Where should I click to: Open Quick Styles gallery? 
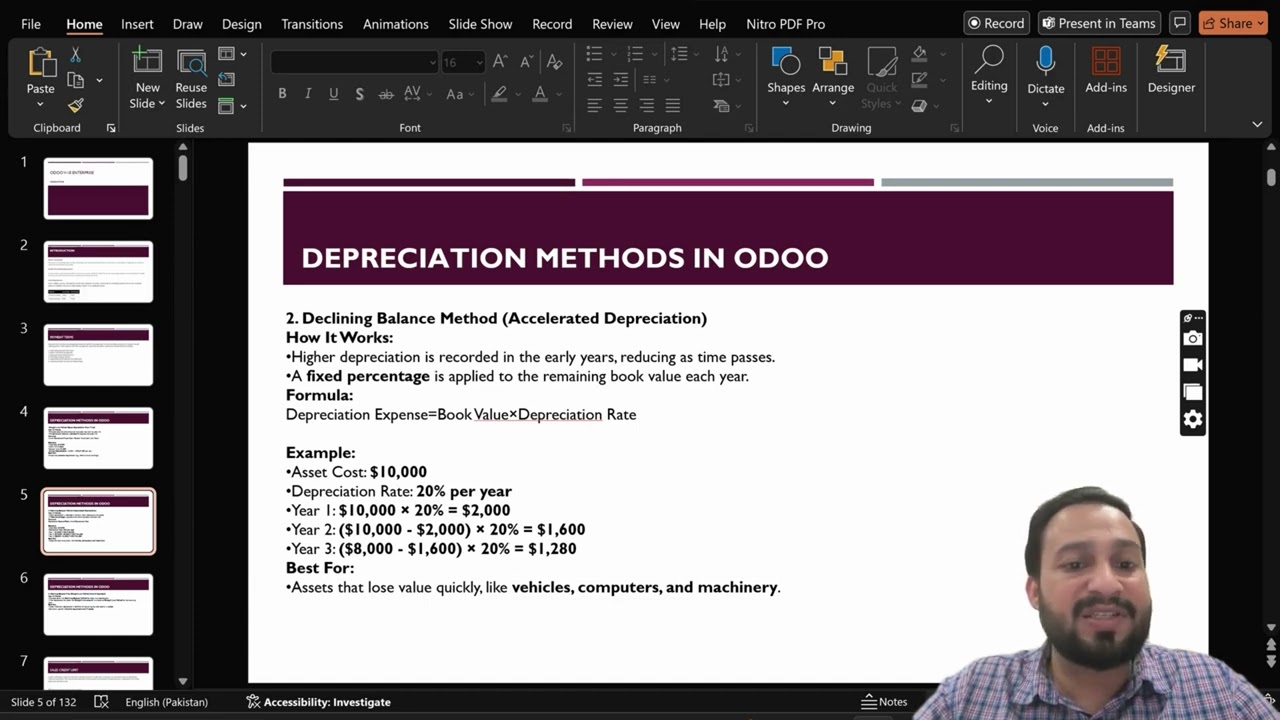[x=881, y=78]
